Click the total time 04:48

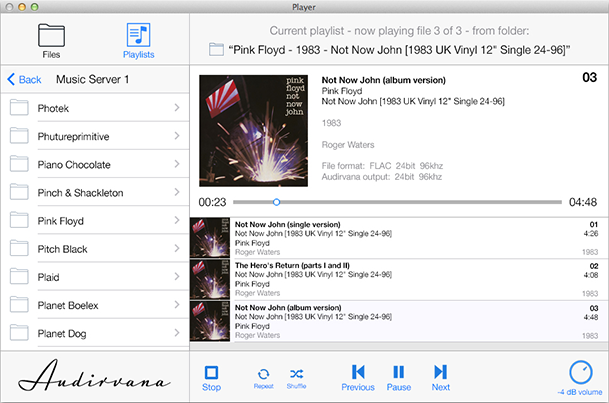[583, 202]
